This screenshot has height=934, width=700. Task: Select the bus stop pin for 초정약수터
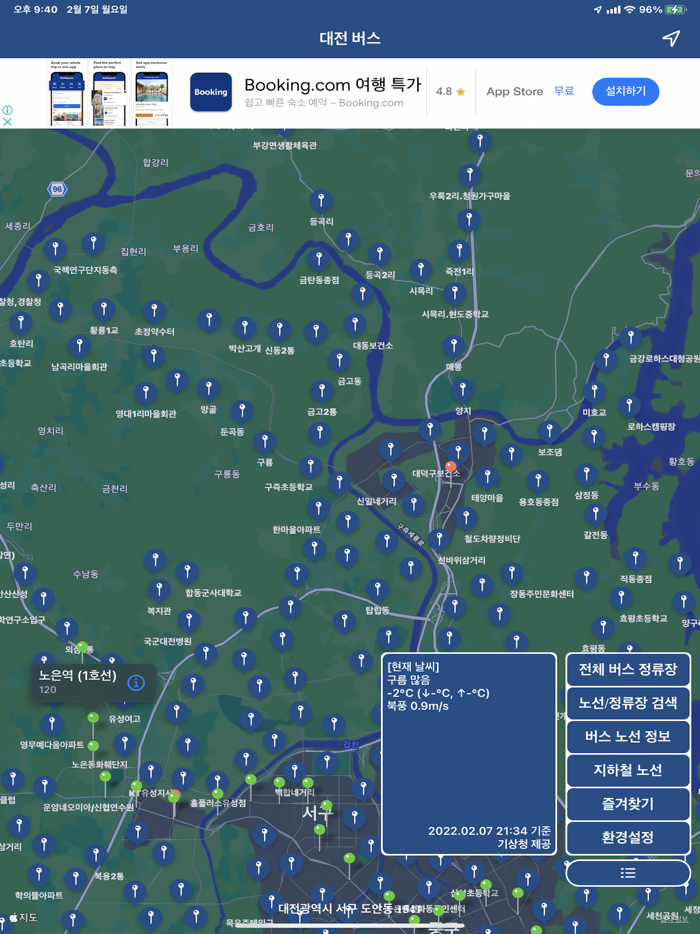(x=154, y=312)
